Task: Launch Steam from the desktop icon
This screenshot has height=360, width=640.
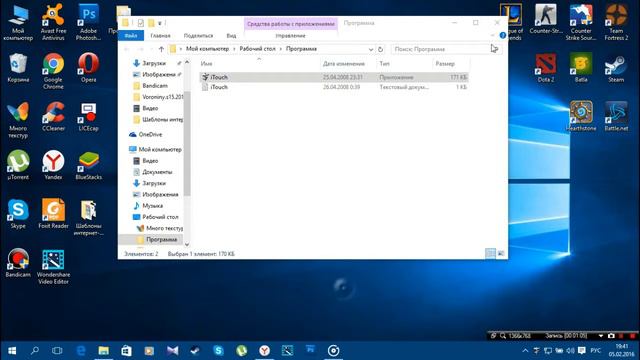Action: click(x=616, y=68)
